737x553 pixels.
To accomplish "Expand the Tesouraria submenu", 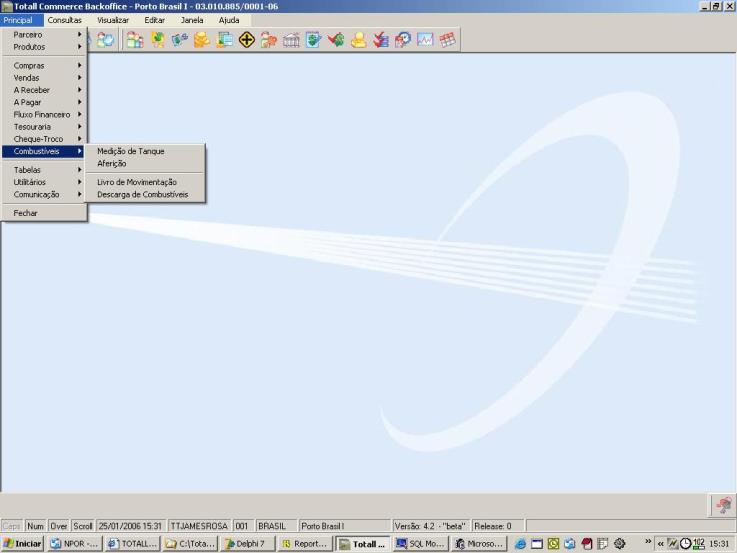I will pos(44,127).
